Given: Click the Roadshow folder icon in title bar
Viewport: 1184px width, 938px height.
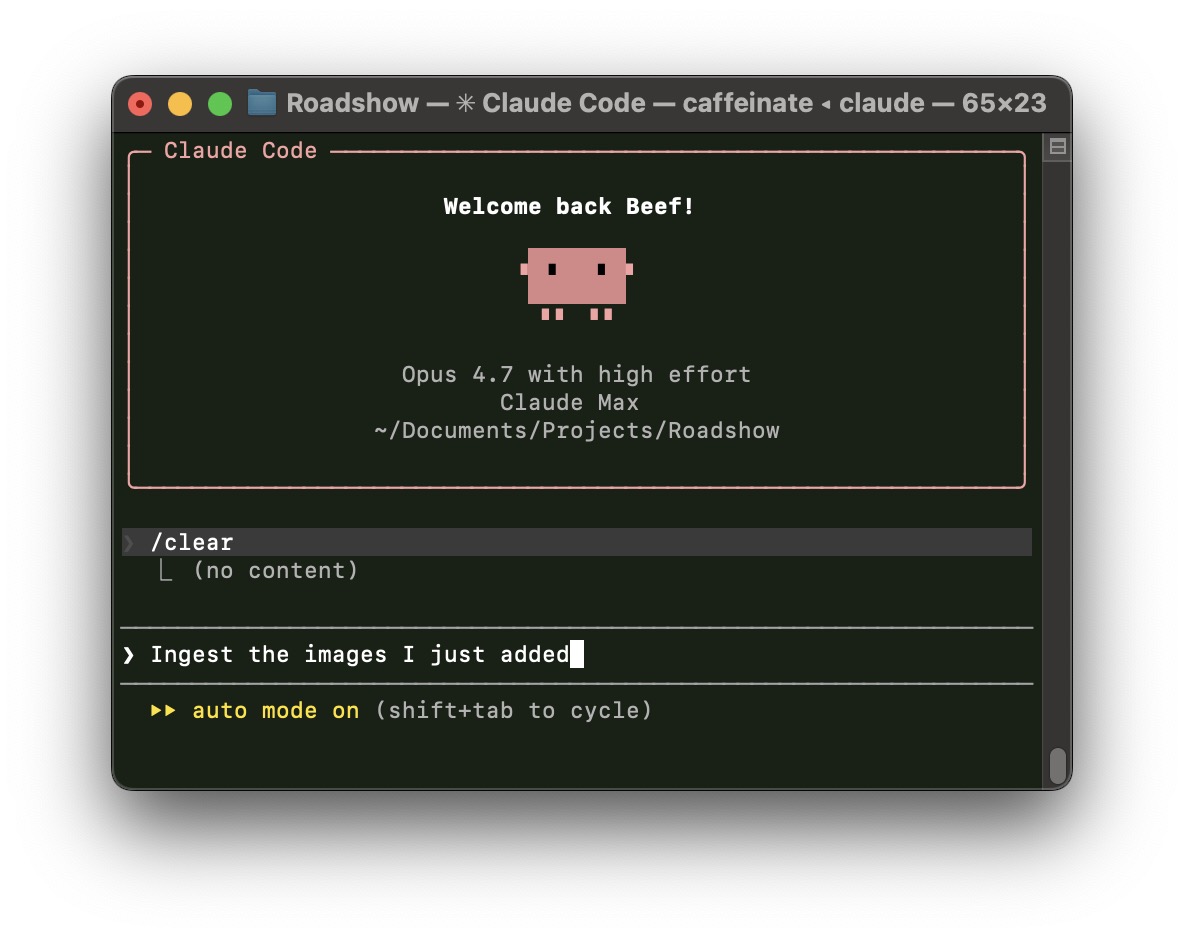Looking at the screenshot, I should click(x=262, y=103).
